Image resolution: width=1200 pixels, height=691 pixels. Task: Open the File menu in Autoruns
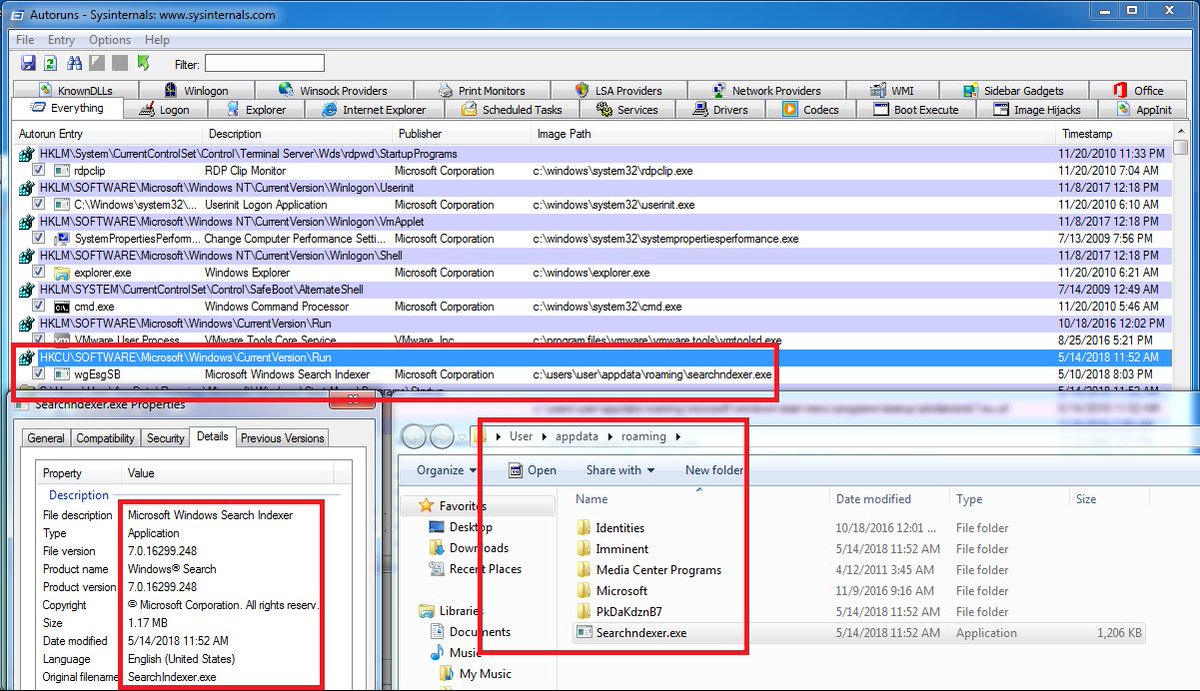(x=25, y=40)
